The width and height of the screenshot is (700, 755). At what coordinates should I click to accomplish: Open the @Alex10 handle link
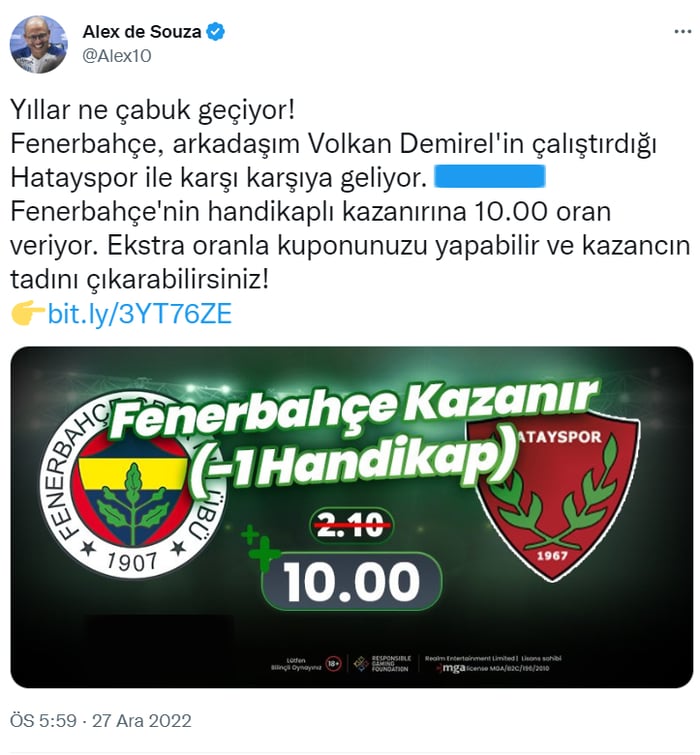117,56
